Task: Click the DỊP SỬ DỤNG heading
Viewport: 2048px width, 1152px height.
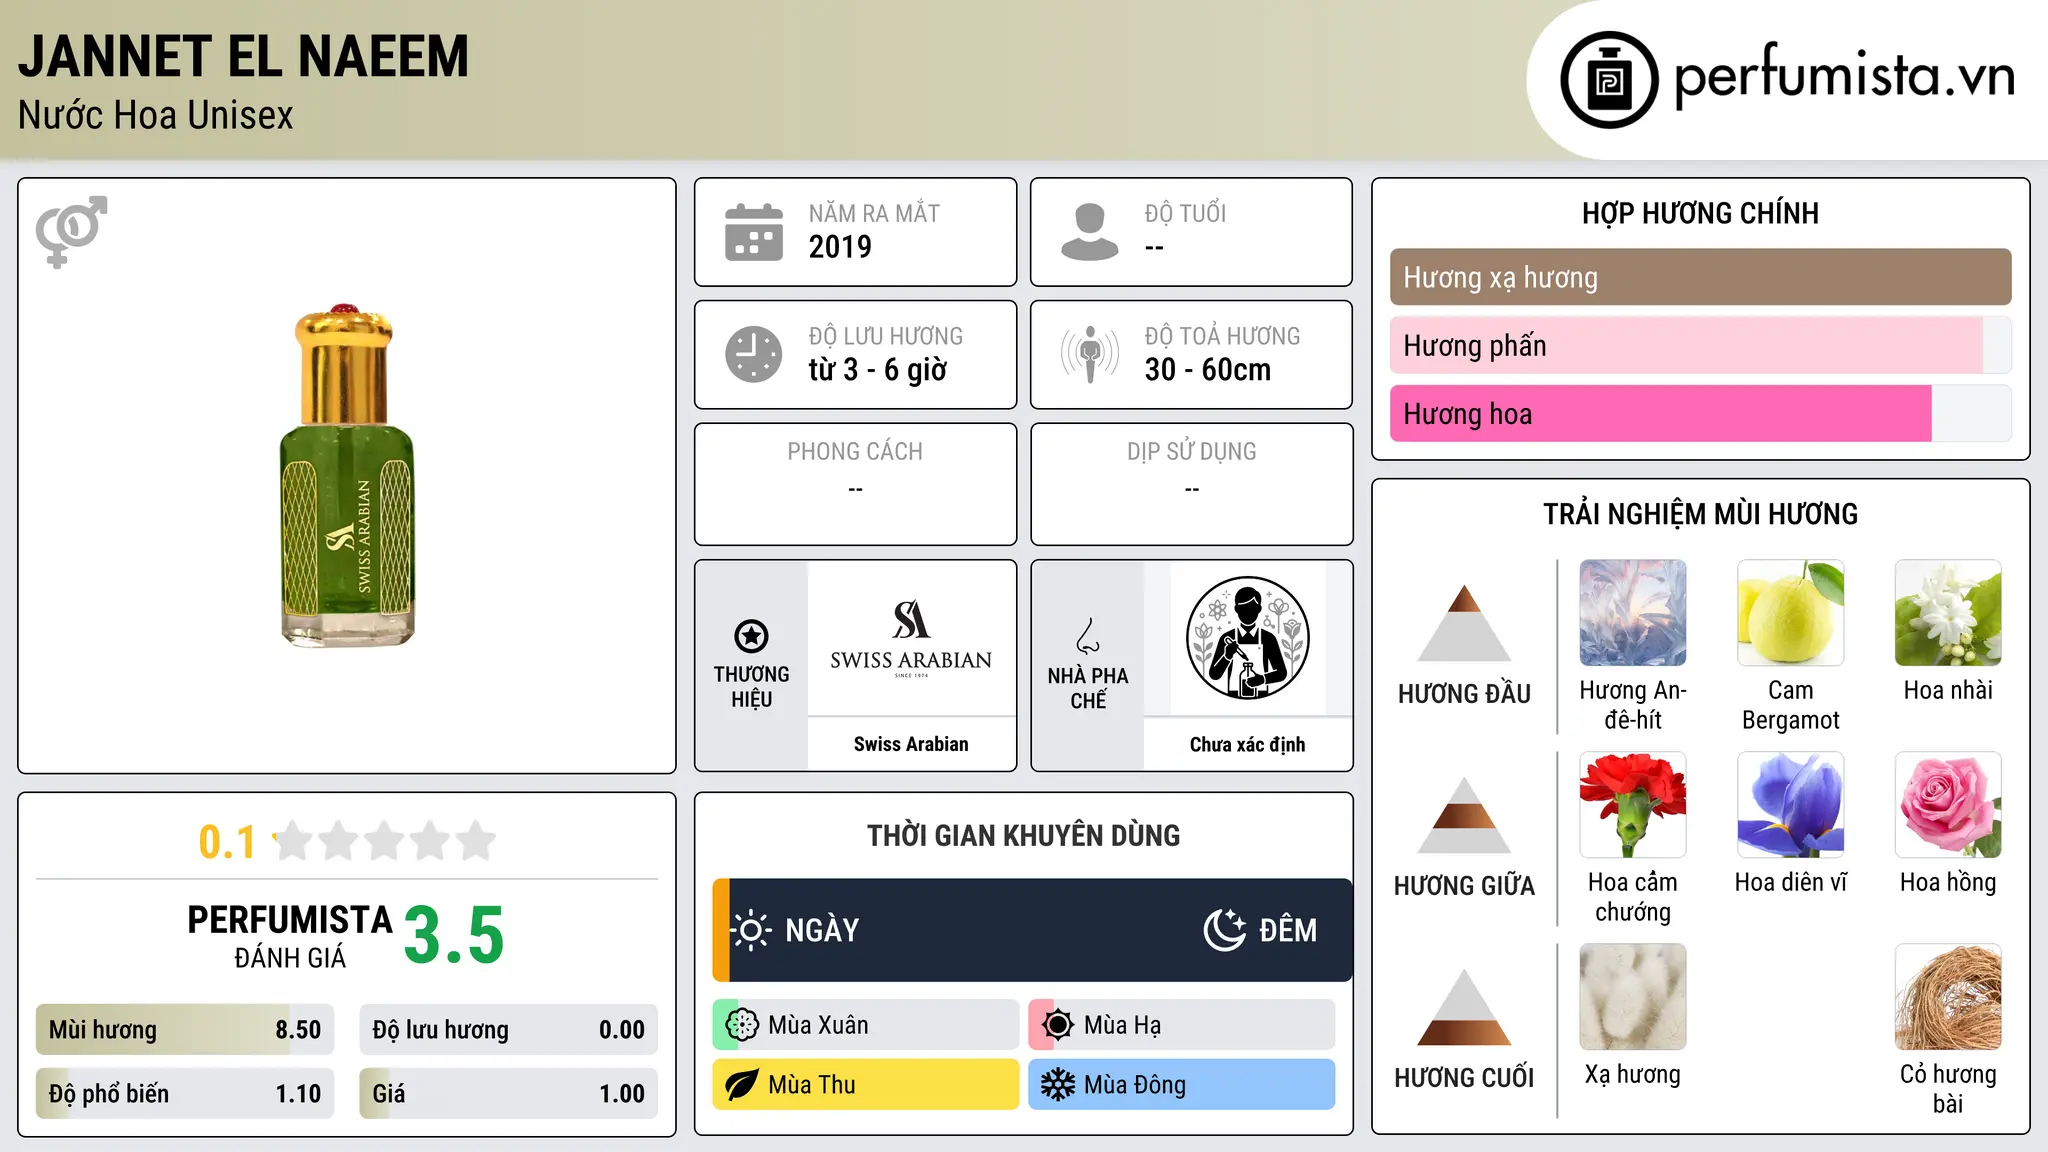Action: click(x=1192, y=452)
